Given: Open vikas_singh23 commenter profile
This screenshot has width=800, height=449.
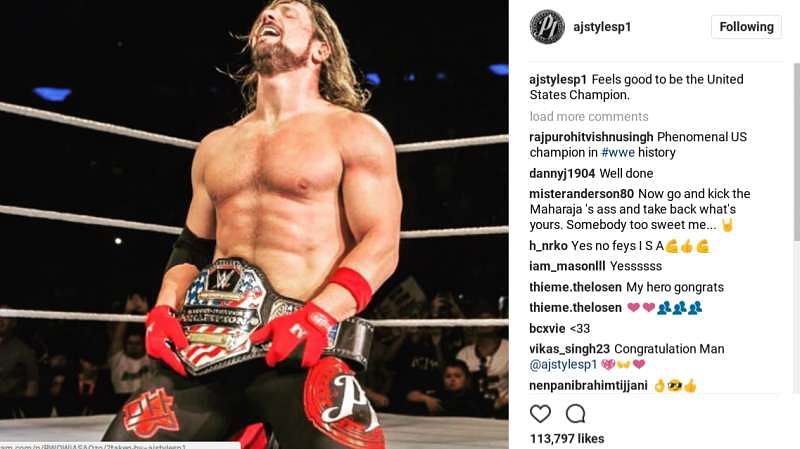Looking at the screenshot, I should point(569,349).
